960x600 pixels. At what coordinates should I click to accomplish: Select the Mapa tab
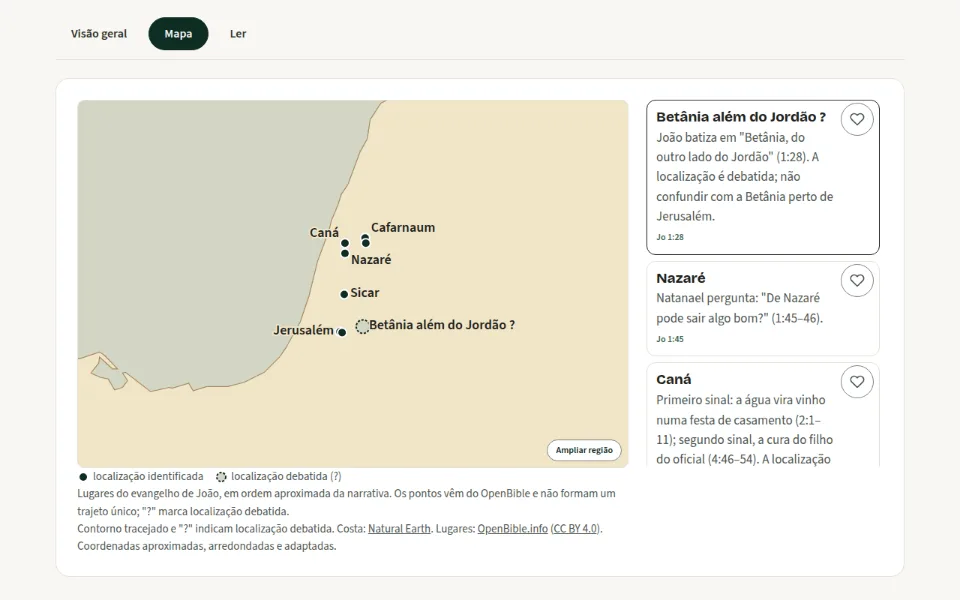(x=178, y=34)
